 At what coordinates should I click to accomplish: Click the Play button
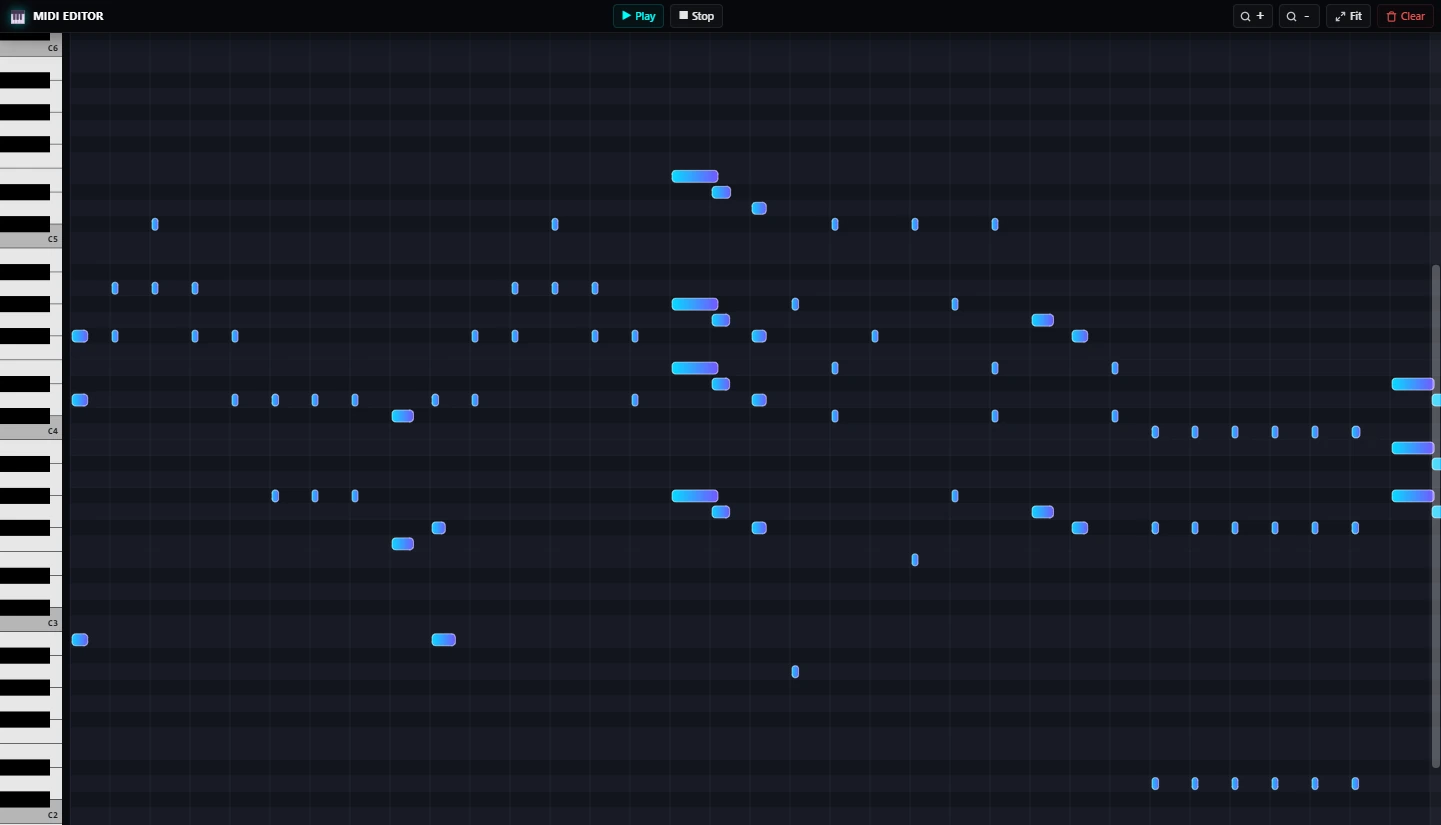[638, 16]
